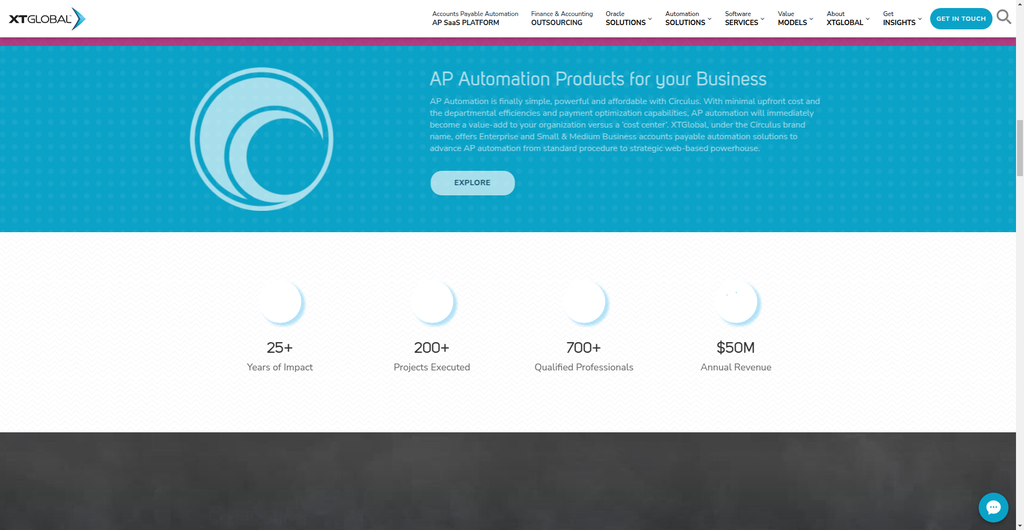This screenshot has width=1024, height=530.
Task: Click the page vertical scrollbar thumb
Action: (x=1019, y=148)
